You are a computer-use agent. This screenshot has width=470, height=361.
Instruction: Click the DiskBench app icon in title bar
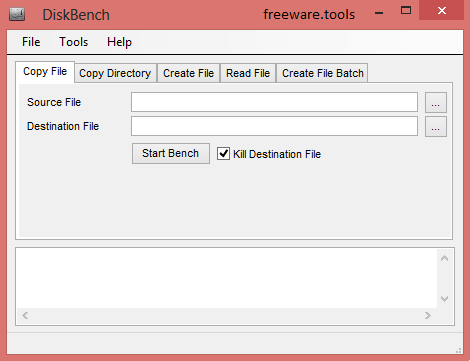17,14
